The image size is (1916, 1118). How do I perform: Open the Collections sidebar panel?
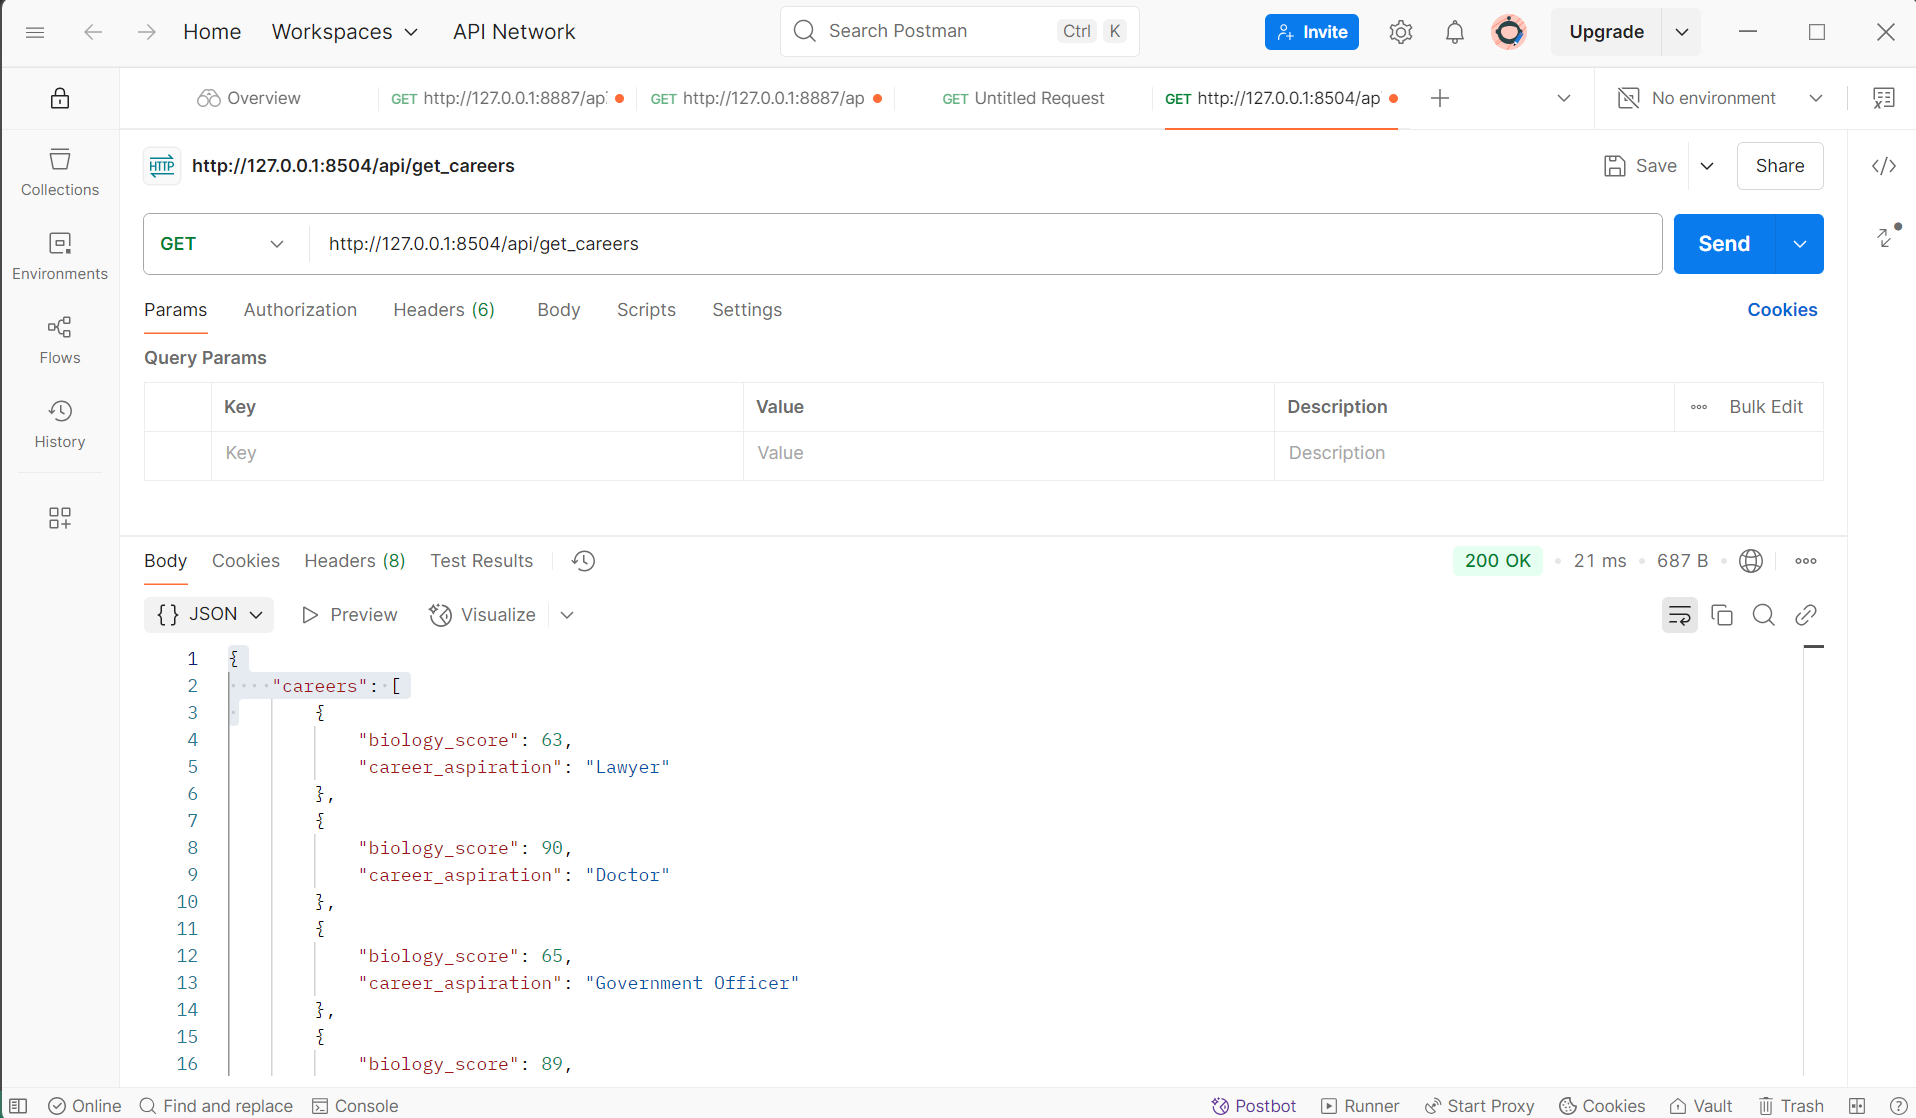coord(60,172)
